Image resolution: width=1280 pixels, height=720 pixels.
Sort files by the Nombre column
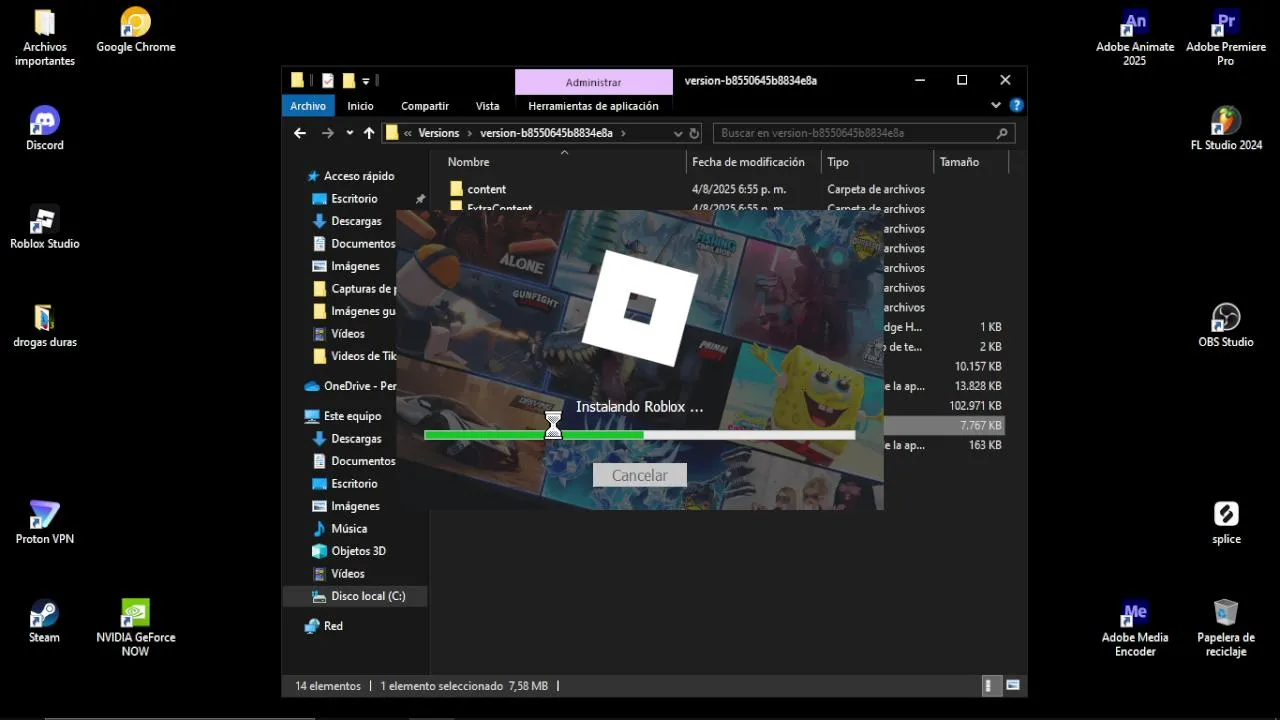(468, 162)
